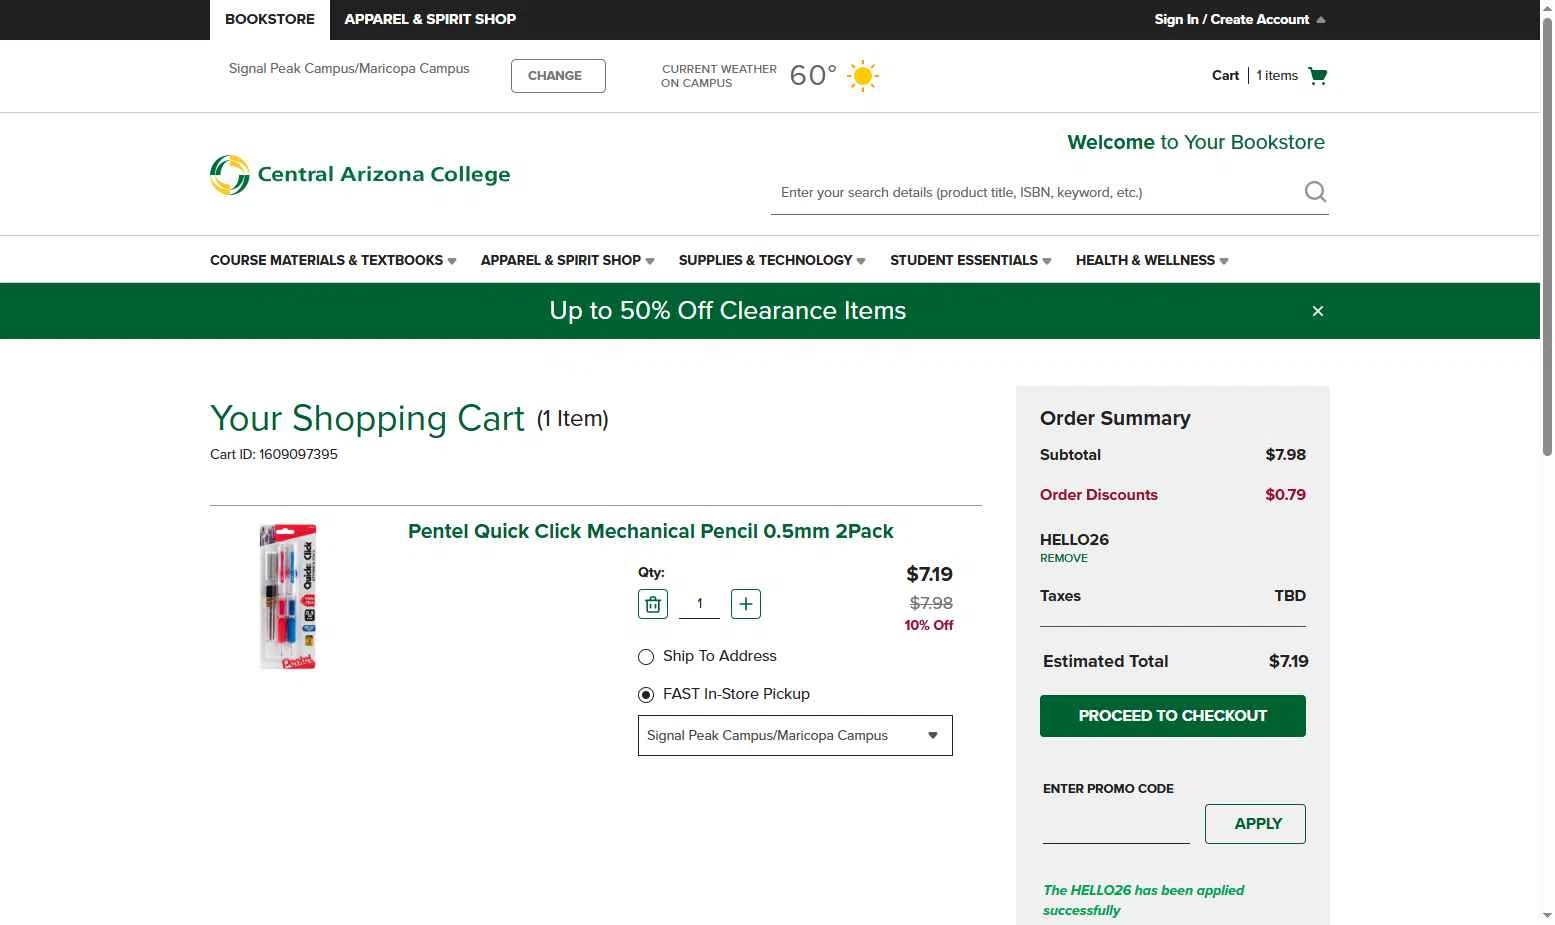This screenshot has width=1555, height=925.
Task: Click the Order Discounts $0.79 amount
Action: pyautogui.click(x=1285, y=495)
